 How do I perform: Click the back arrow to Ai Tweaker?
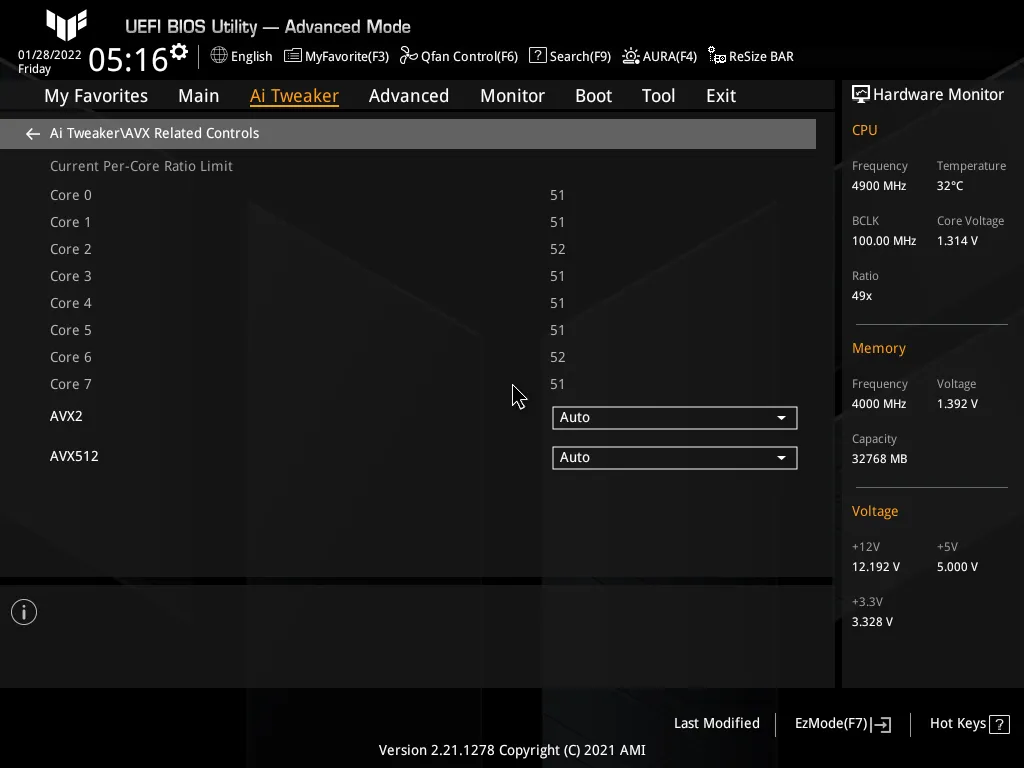(33, 134)
